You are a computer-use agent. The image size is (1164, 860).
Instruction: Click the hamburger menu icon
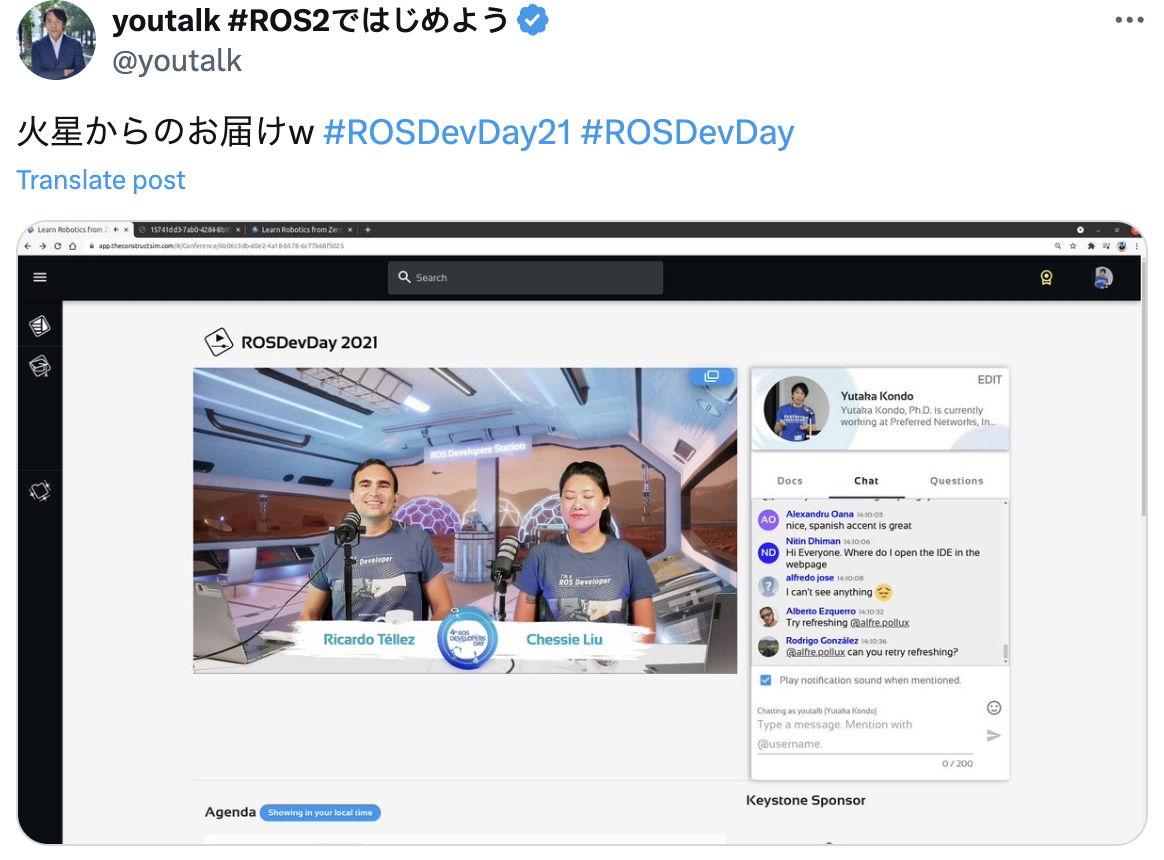(40, 277)
